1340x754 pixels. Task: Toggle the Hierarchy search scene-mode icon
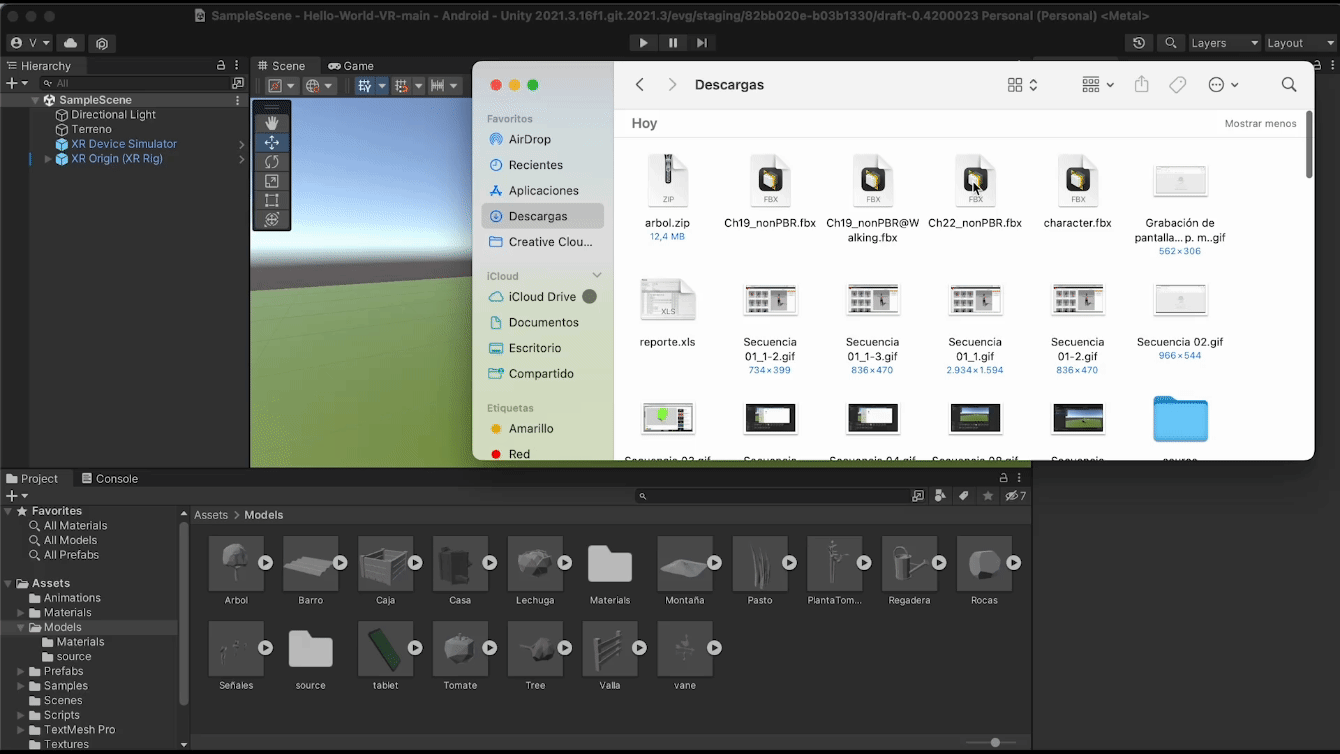pos(237,83)
